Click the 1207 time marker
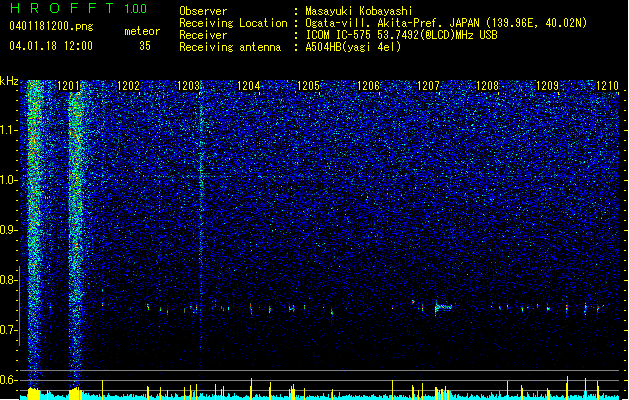 coord(428,85)
